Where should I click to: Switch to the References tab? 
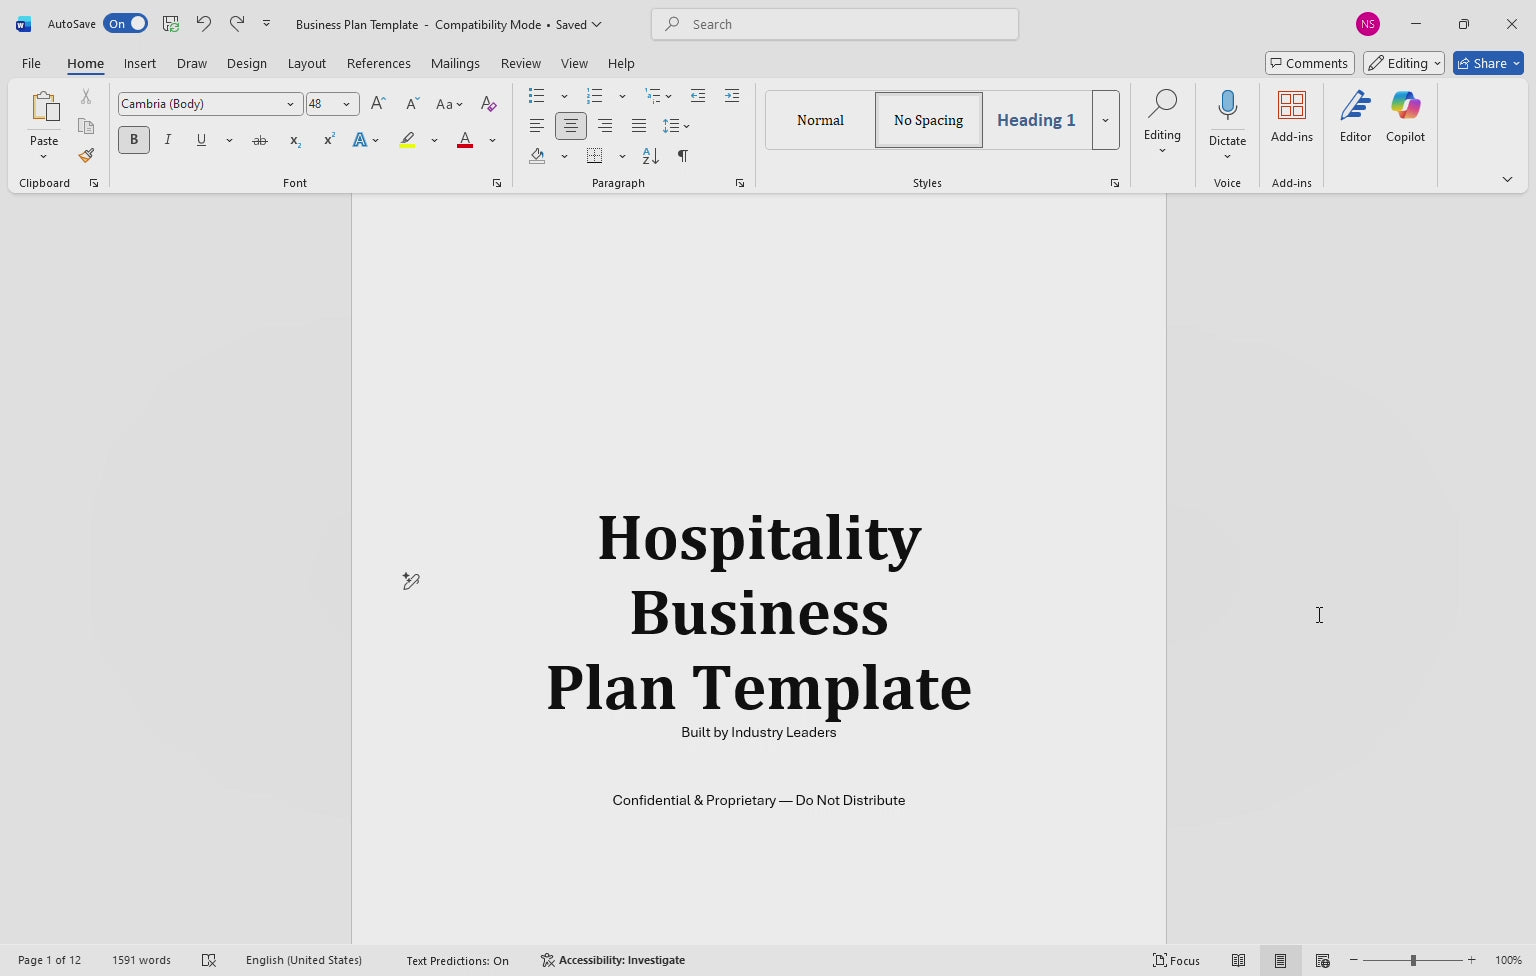(379, 62)
